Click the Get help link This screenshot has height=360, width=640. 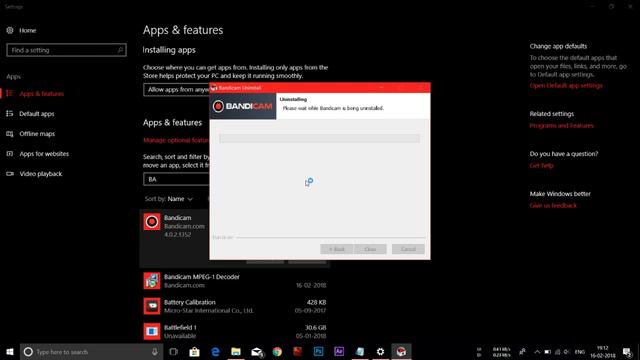point(541,166)
